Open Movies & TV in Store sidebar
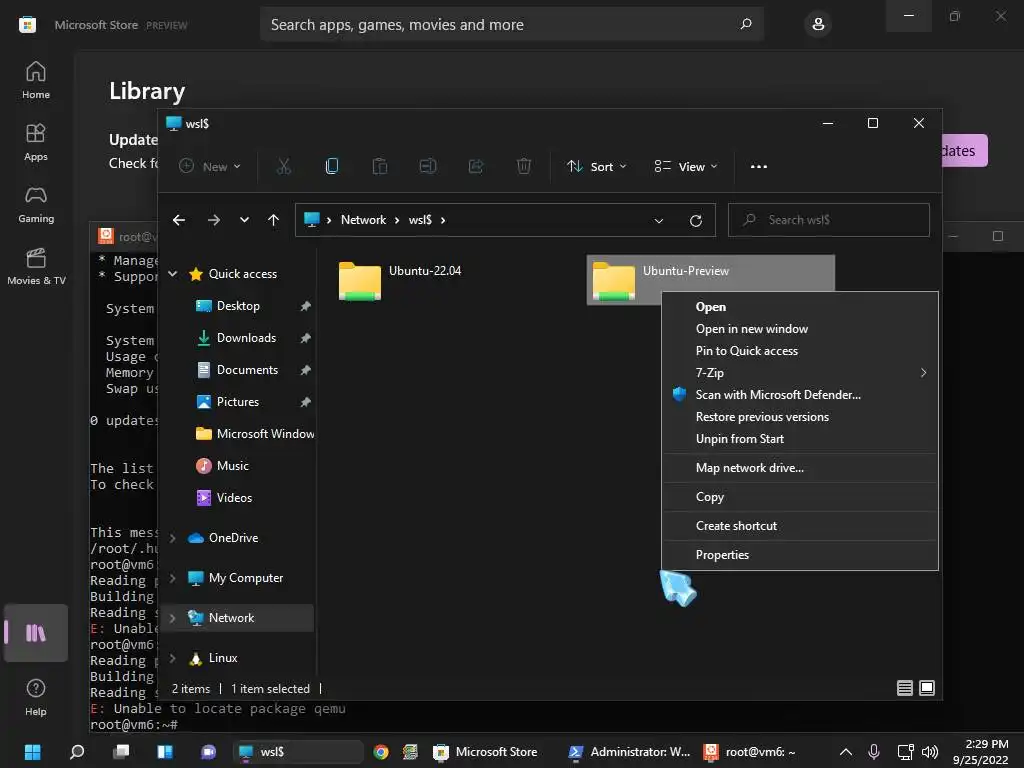This screenshot has width=1024, height=768. click(36, 266)
